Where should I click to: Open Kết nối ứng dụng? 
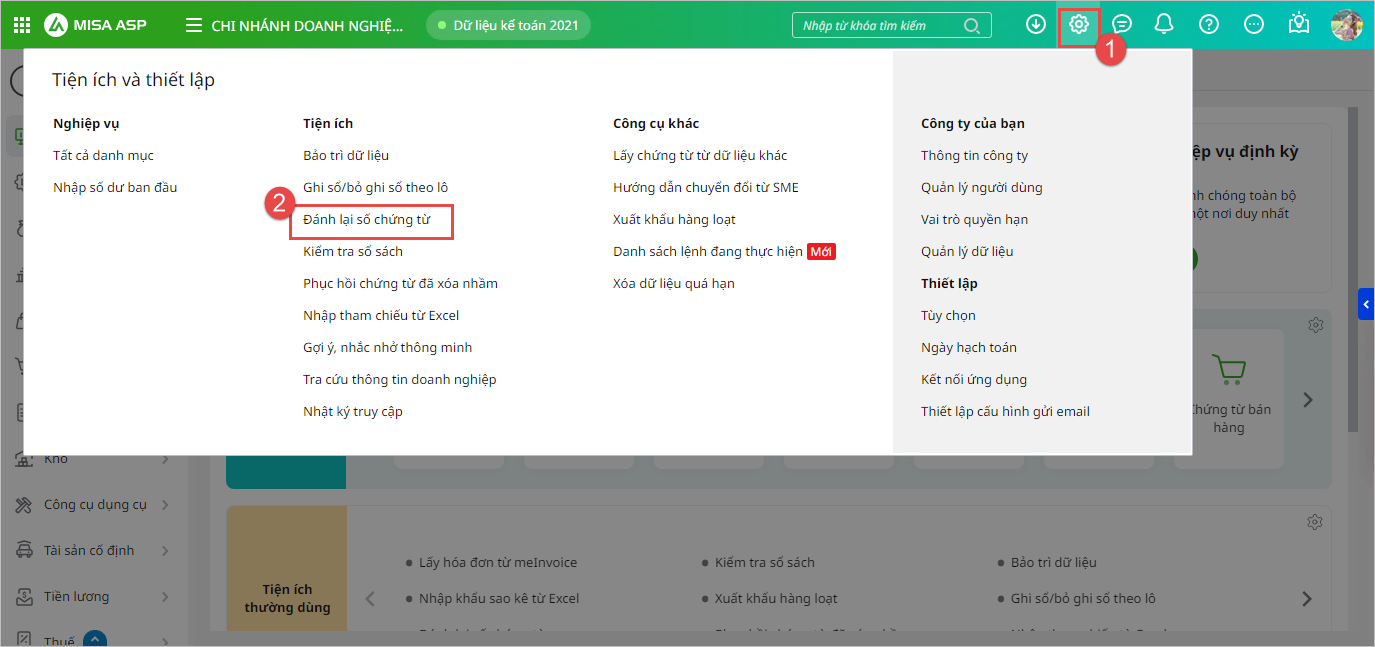coord(974,380)
